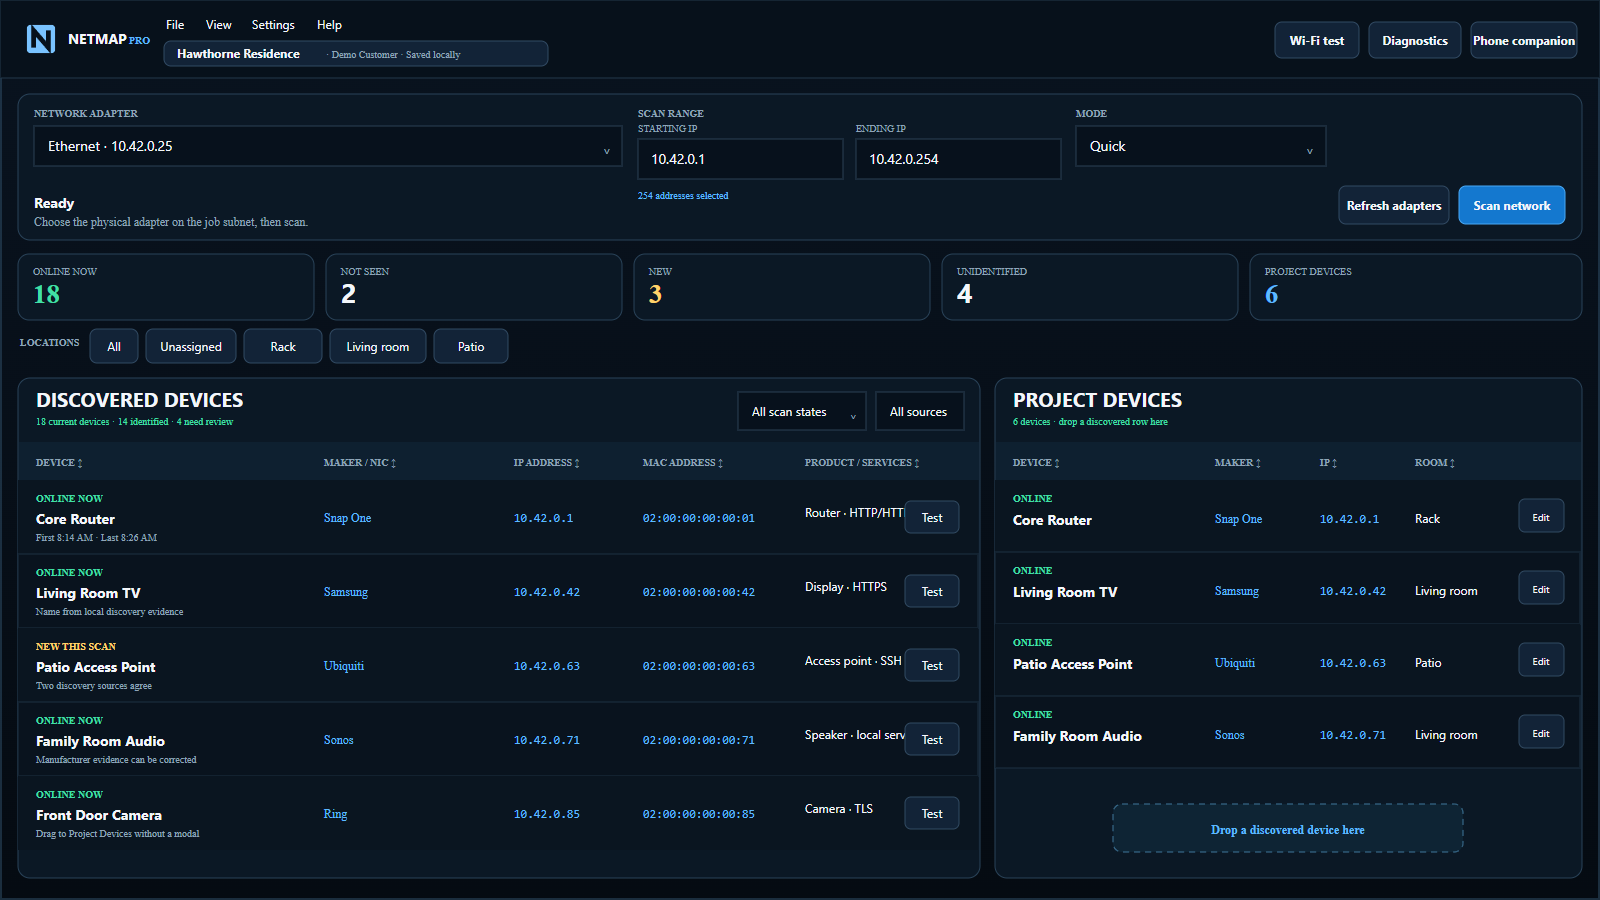This screenshot has width=1600, height=900.
Task: Click MAC address 02:00:00:00:00:63
Action: pos(699,666)
